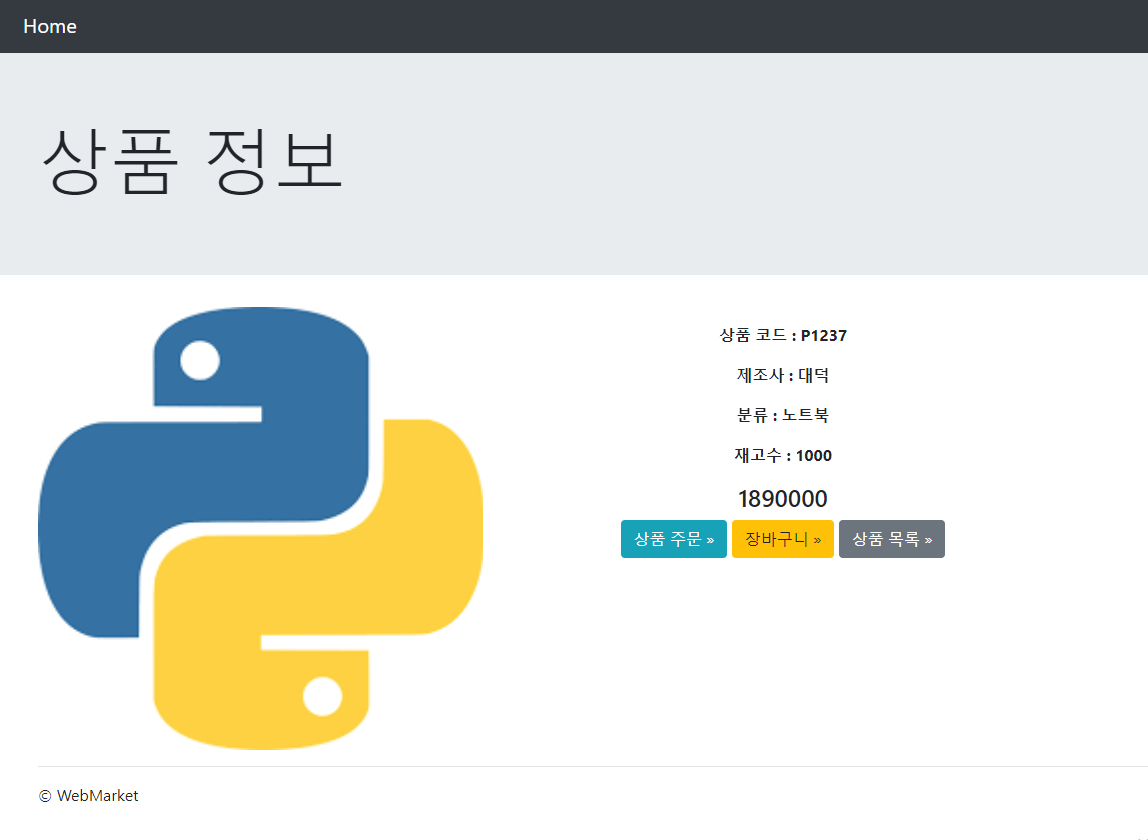Go to 상품 목록 button

pyautogui.click(x=892, y=539)
